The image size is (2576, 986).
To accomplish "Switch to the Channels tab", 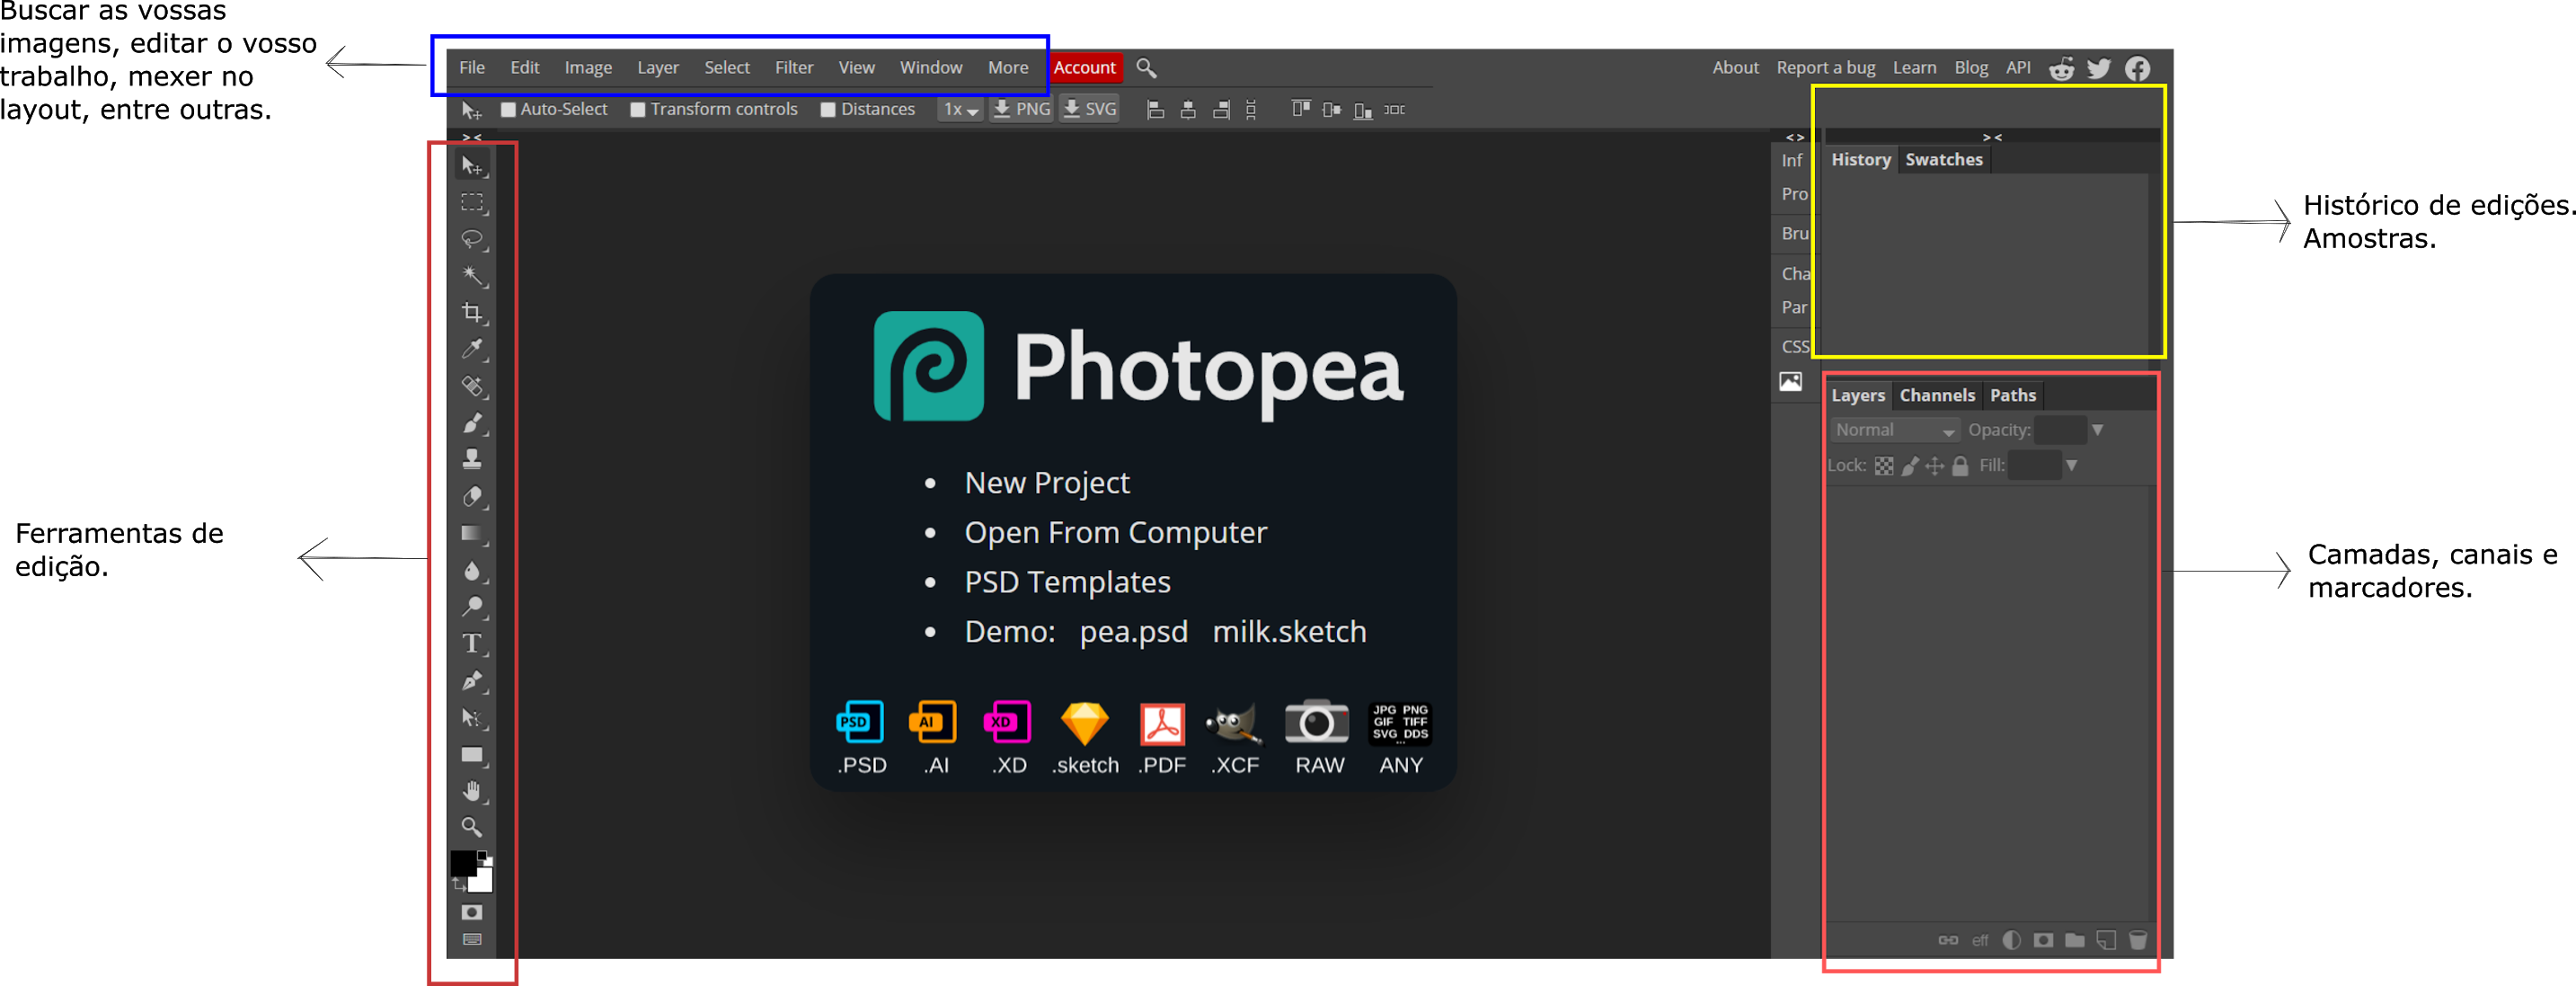I will [x=1936, y=395].
